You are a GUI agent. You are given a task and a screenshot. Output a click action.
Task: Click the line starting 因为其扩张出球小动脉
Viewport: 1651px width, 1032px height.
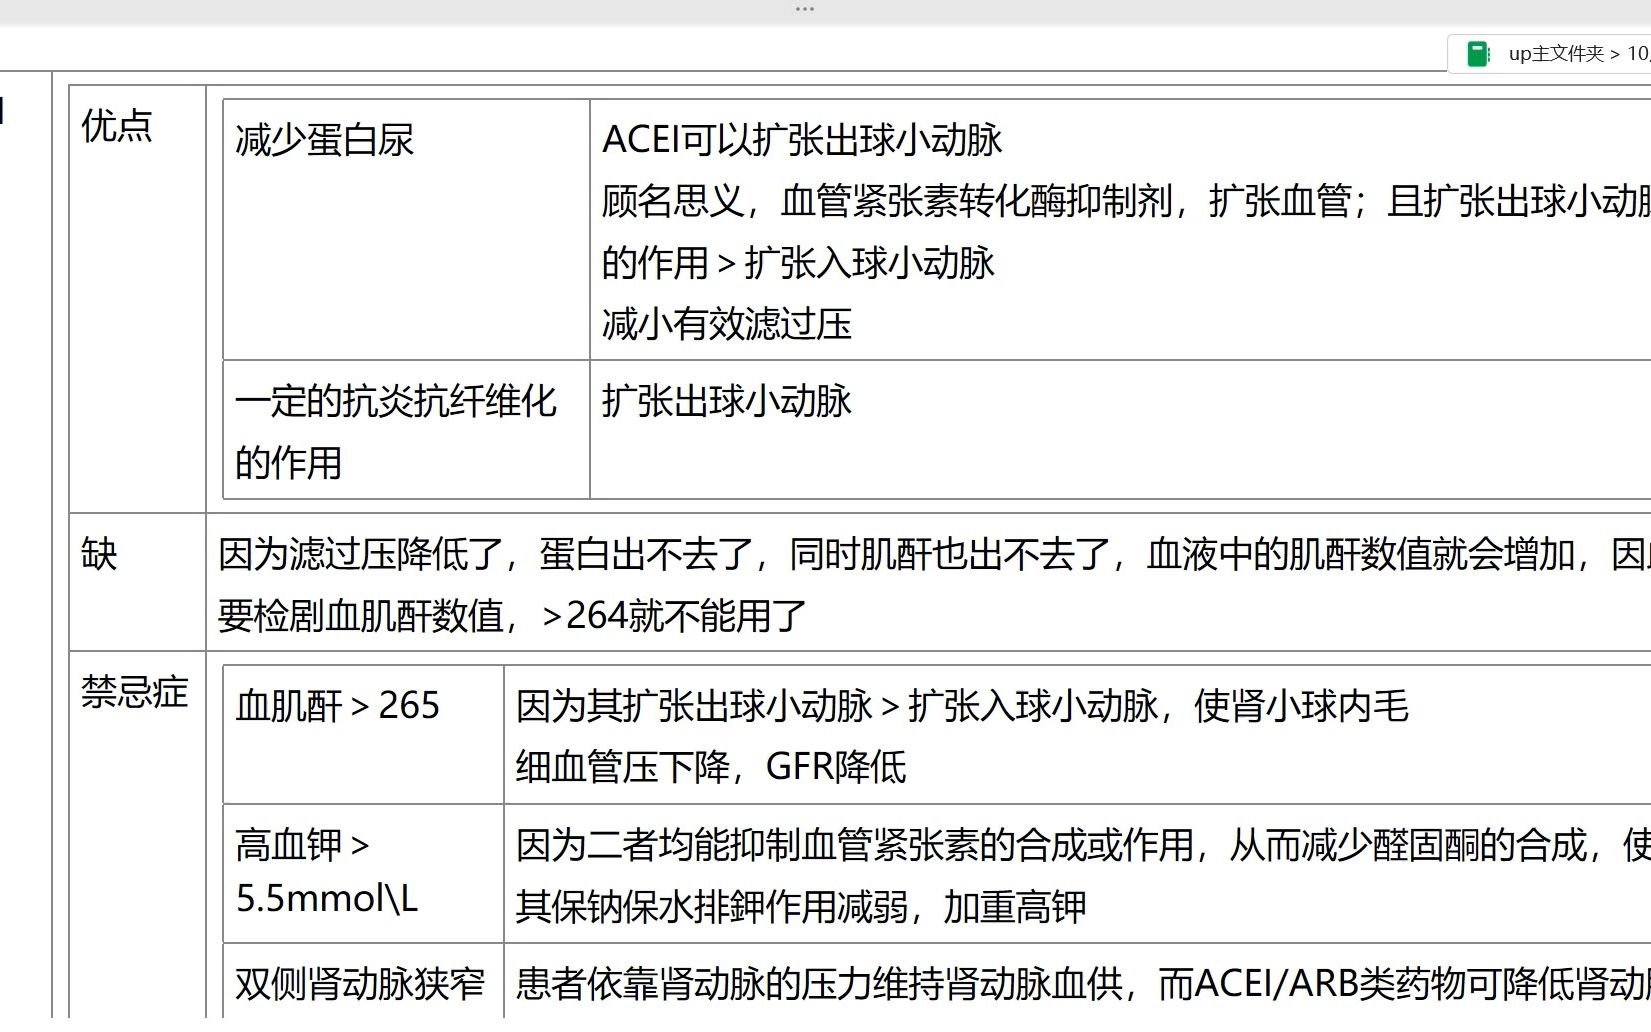tap(962, 706)
